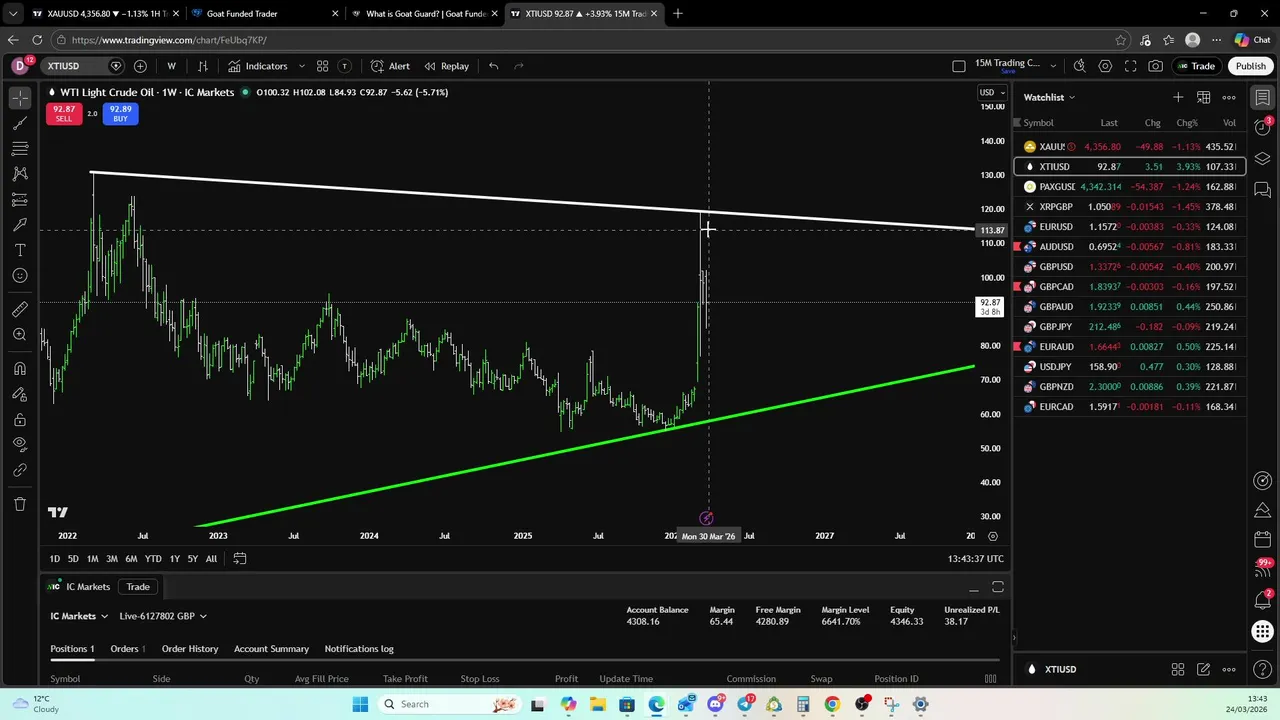Screen dimensions: 1280x720
Task: Click the Trade button in top toolbar
Action: pyautogui.click(x=1195, y=66)
